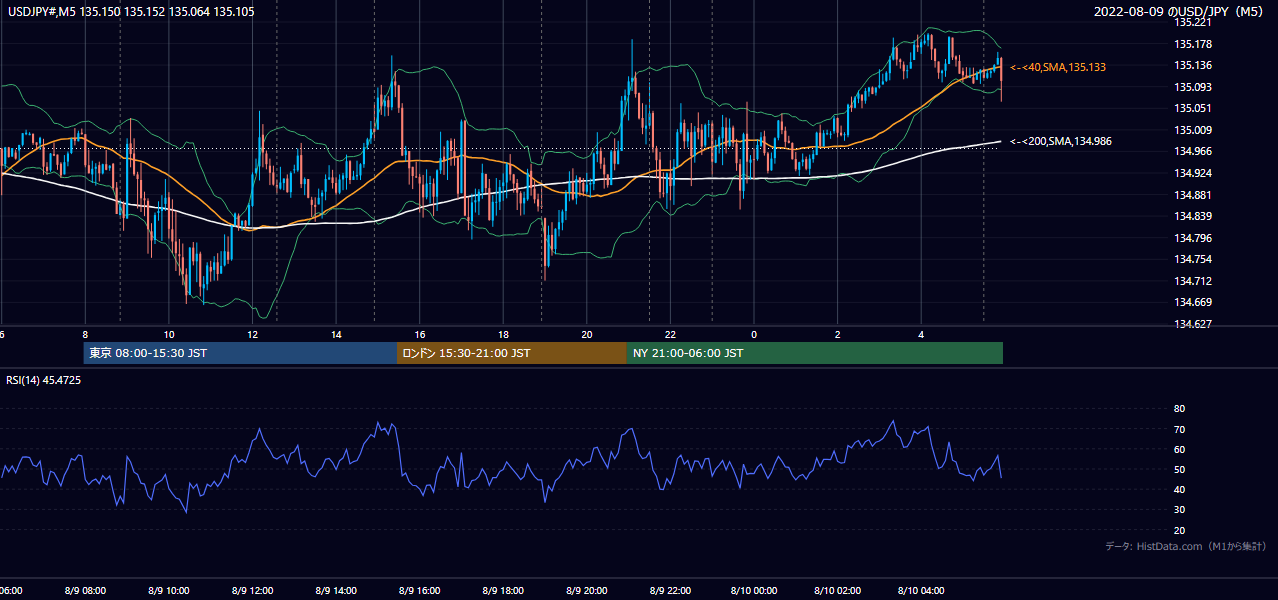This screenshot has width=1278, height=600.
Task: Click the 8/9 14:00 date label
Action: 336,591
